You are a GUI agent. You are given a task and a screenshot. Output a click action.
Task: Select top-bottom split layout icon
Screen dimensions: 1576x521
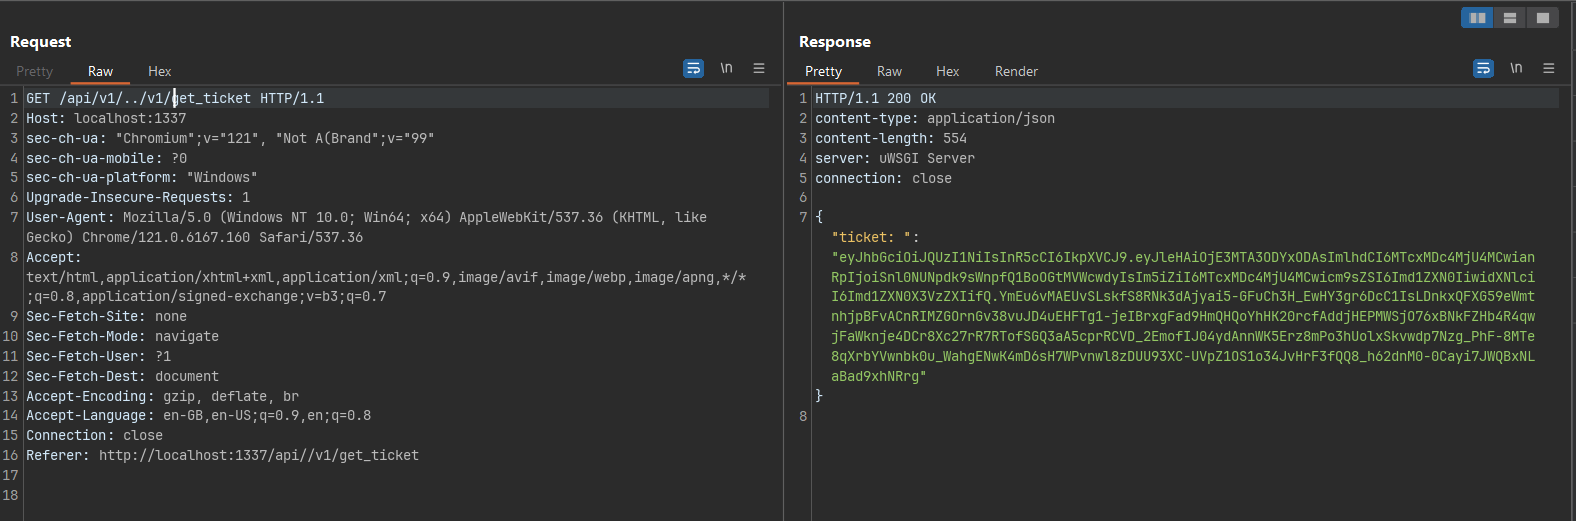1510,18
